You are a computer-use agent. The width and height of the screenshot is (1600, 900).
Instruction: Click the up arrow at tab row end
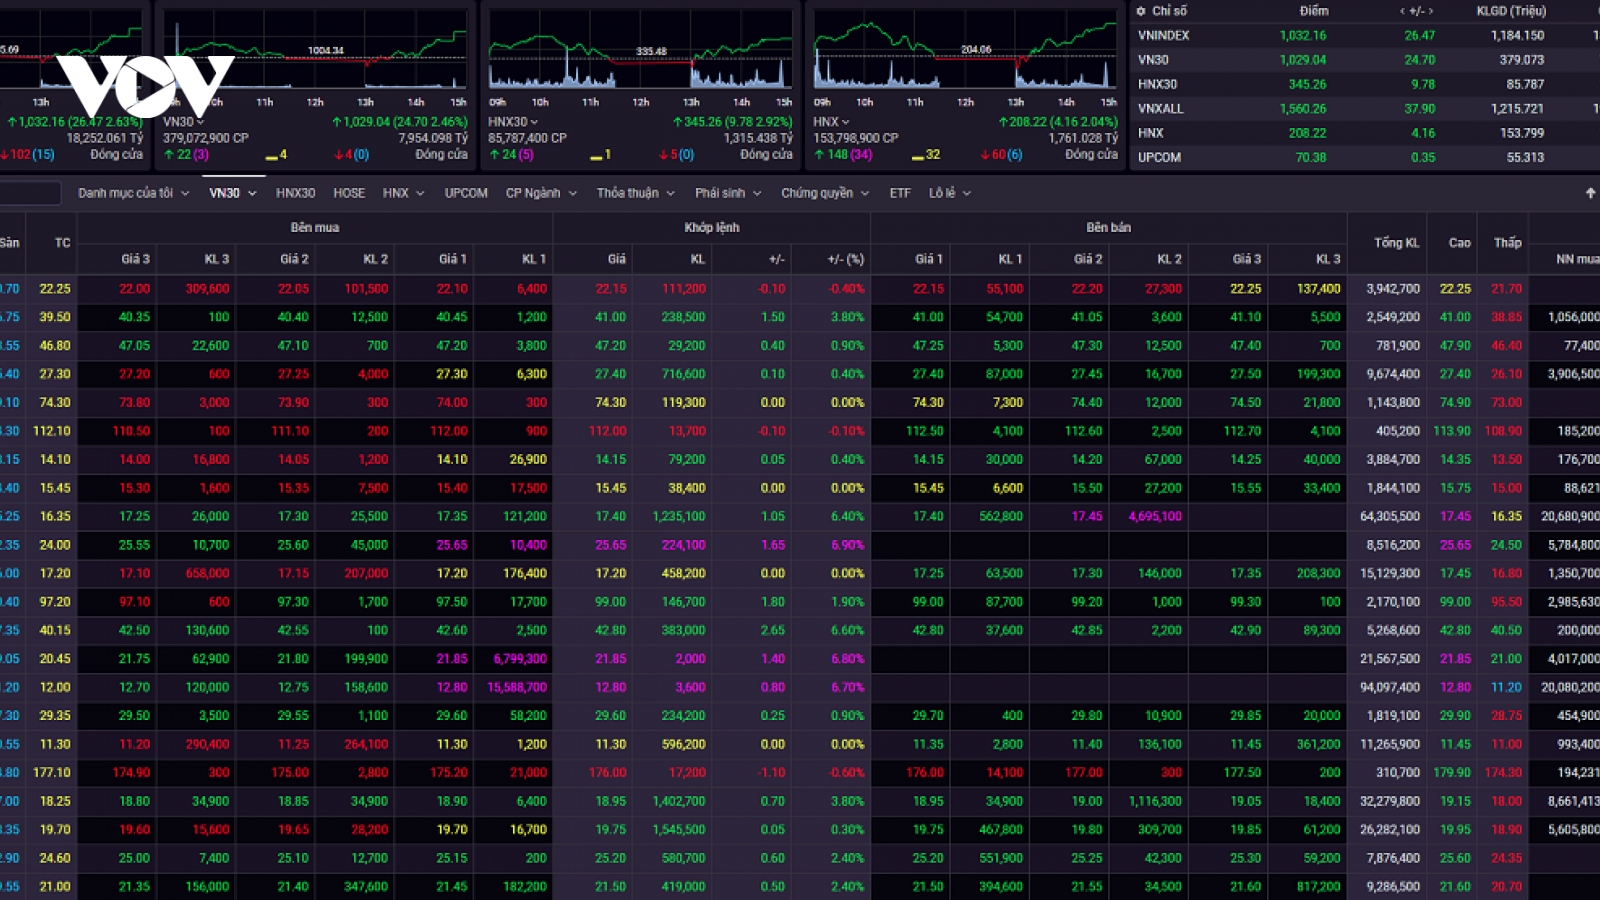point(1590,193)
